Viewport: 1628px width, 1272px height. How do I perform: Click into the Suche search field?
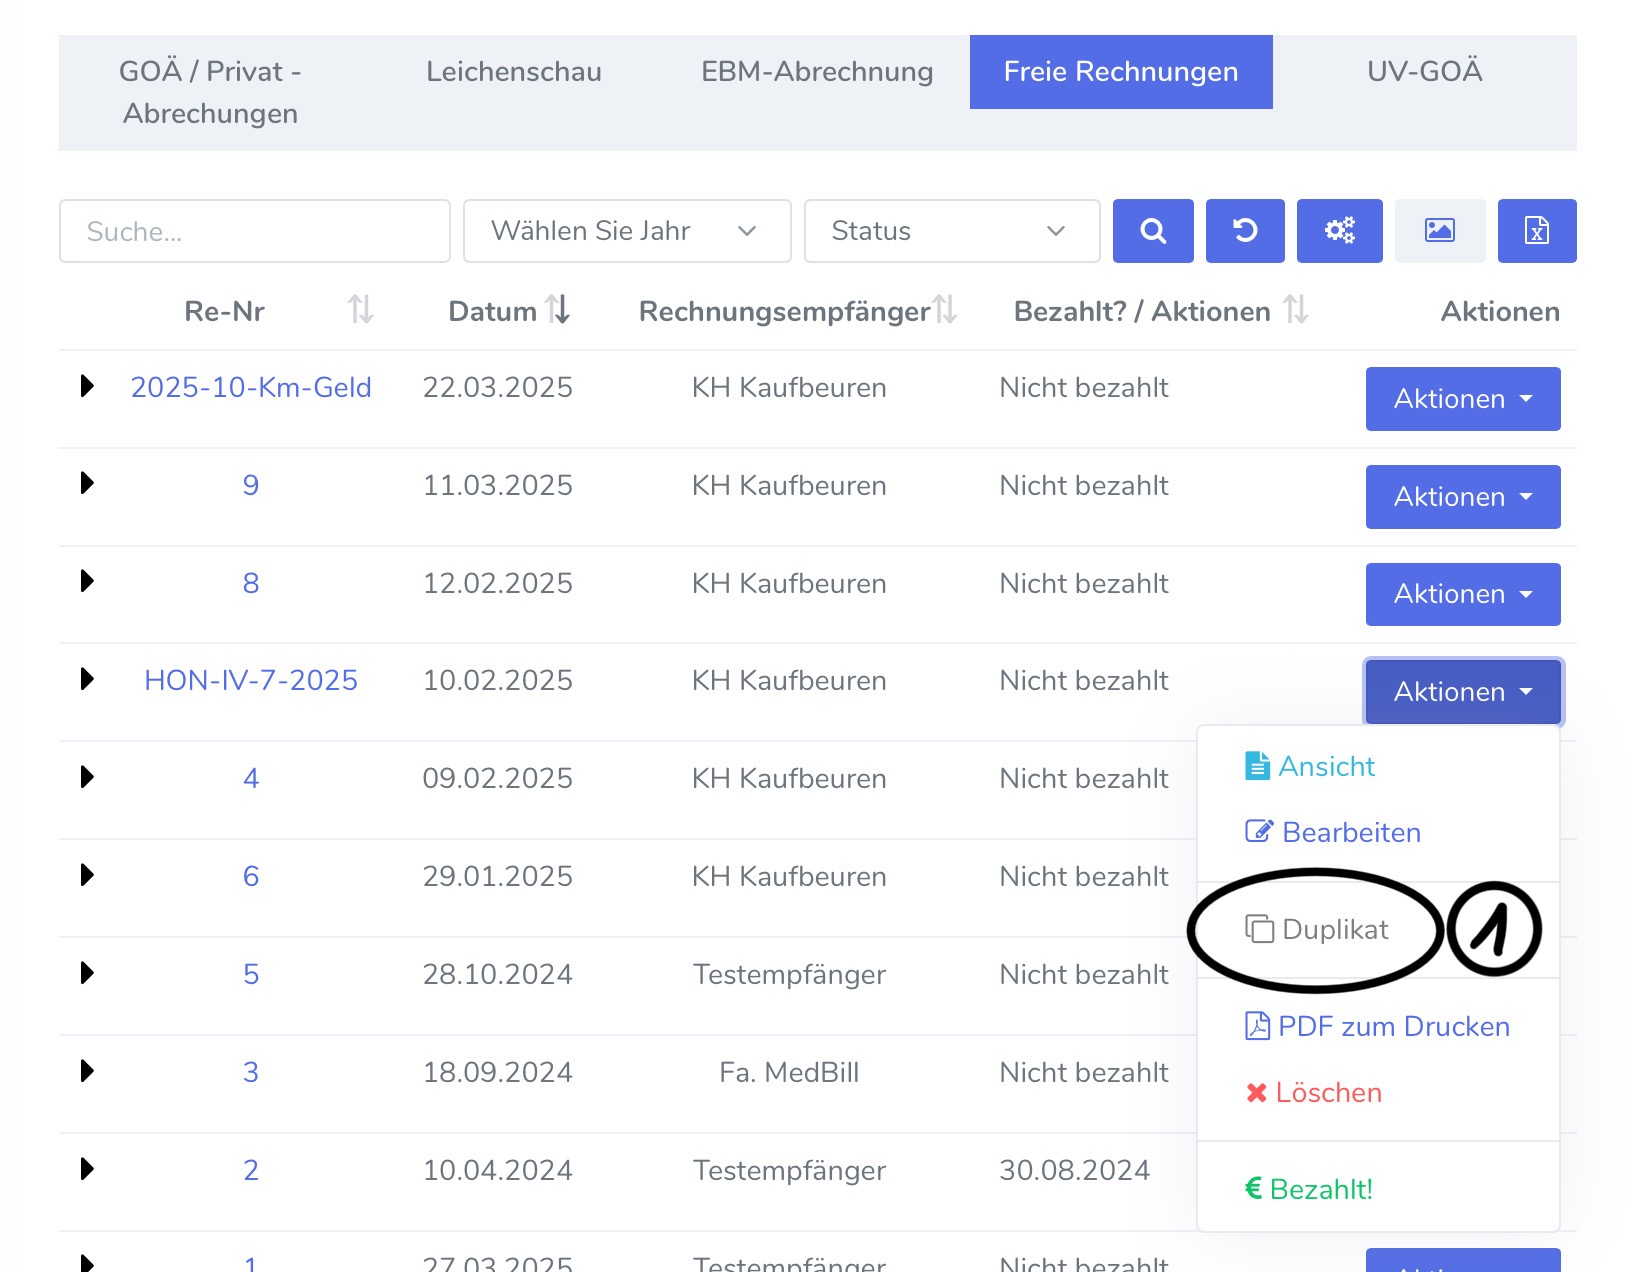pyautogui.click(x=254, y=231)
